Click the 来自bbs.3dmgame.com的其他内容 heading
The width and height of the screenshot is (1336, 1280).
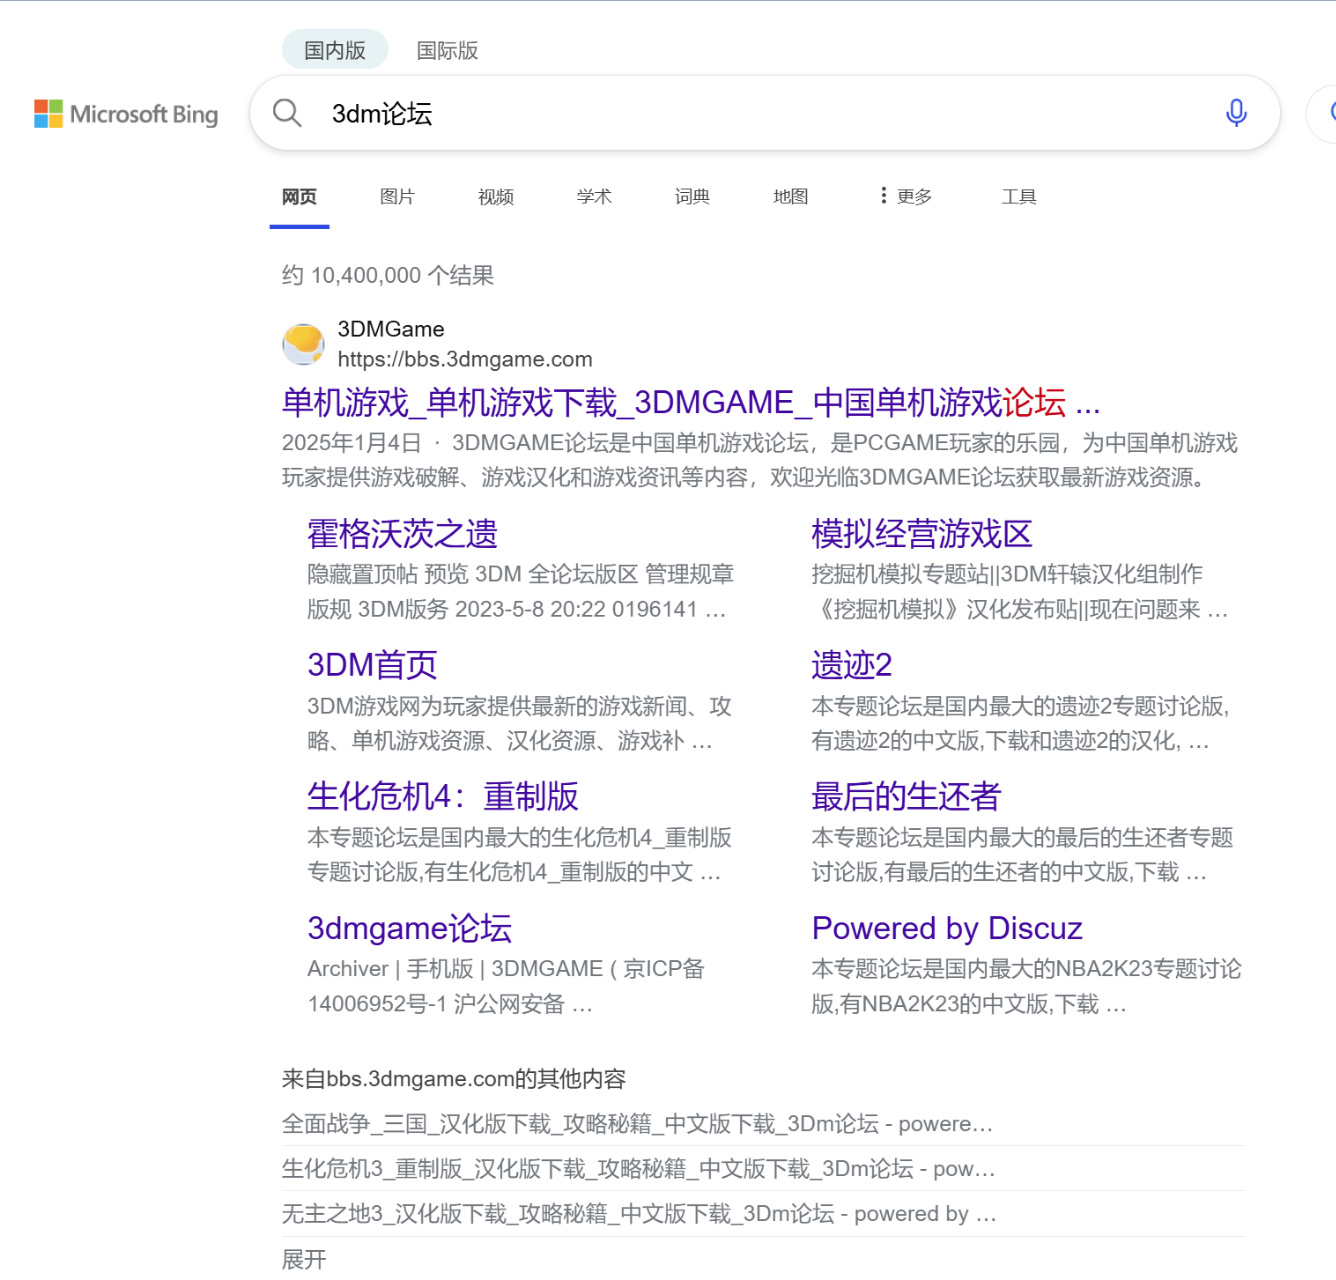(x=454, y=1079)
